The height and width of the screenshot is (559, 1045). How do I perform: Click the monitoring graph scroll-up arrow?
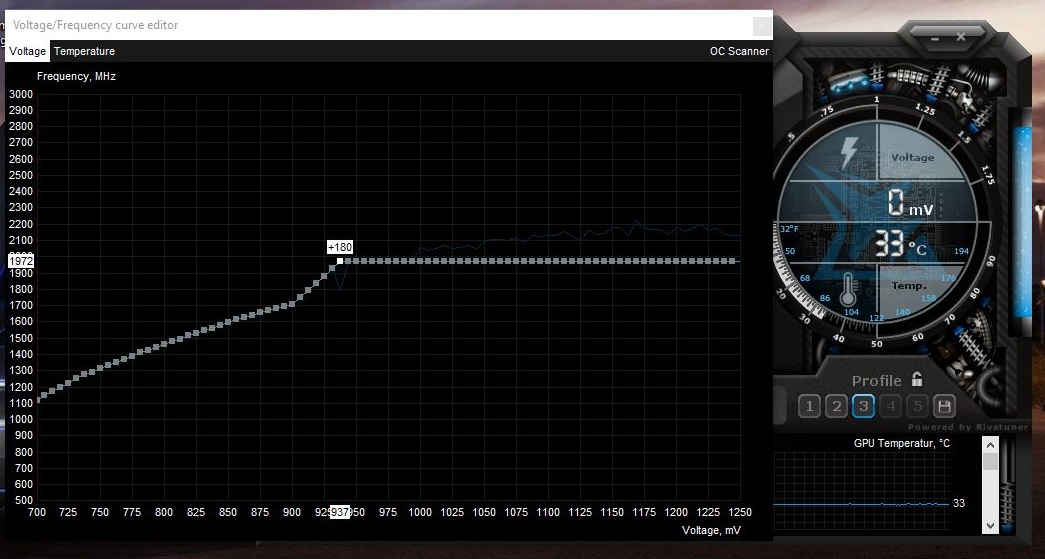click(x=990, y=444)
